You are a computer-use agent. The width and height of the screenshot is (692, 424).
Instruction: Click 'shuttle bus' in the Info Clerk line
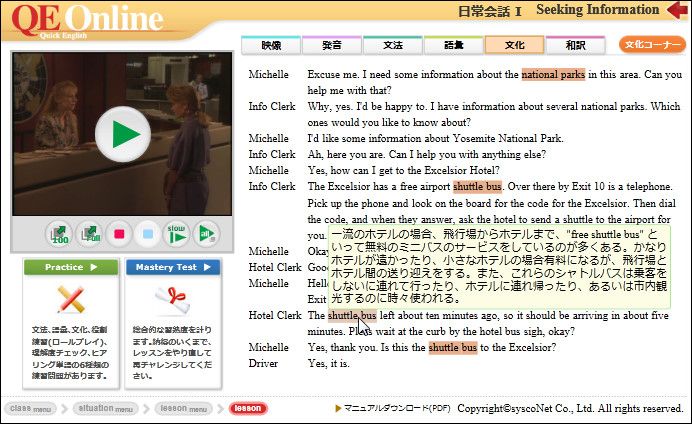coord(478,186)
